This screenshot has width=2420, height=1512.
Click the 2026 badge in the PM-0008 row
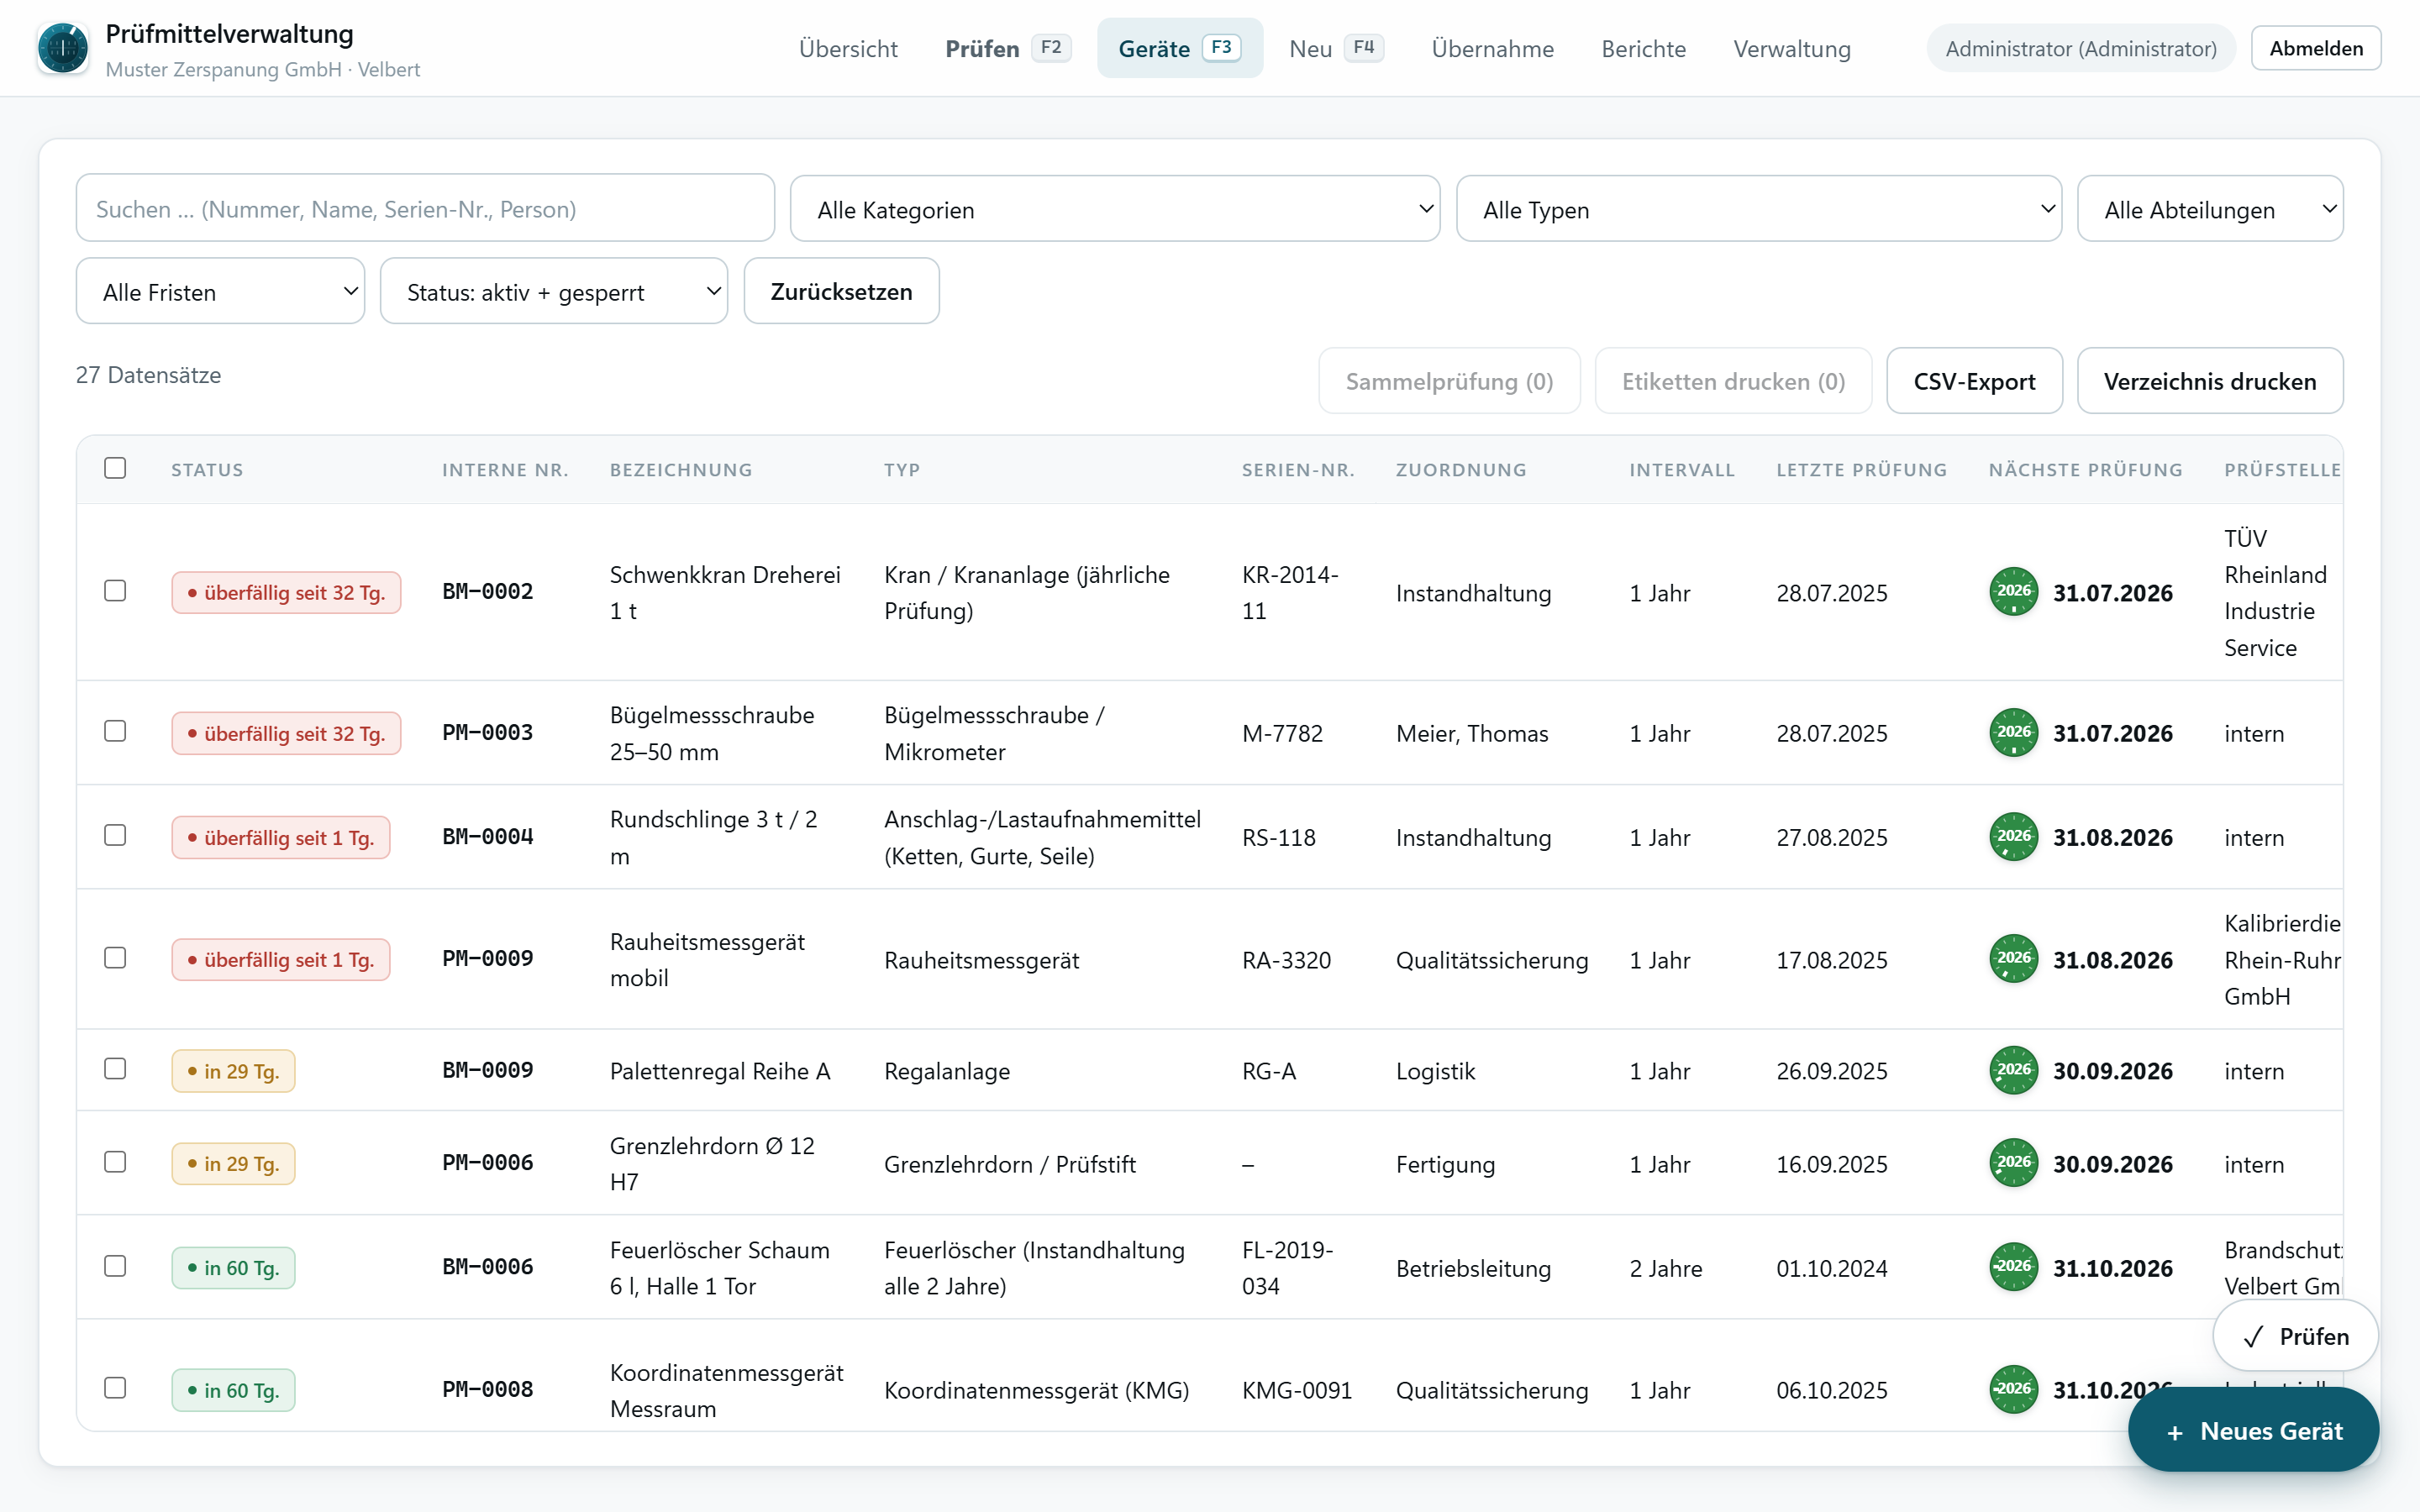[x=2013, y=1389]
